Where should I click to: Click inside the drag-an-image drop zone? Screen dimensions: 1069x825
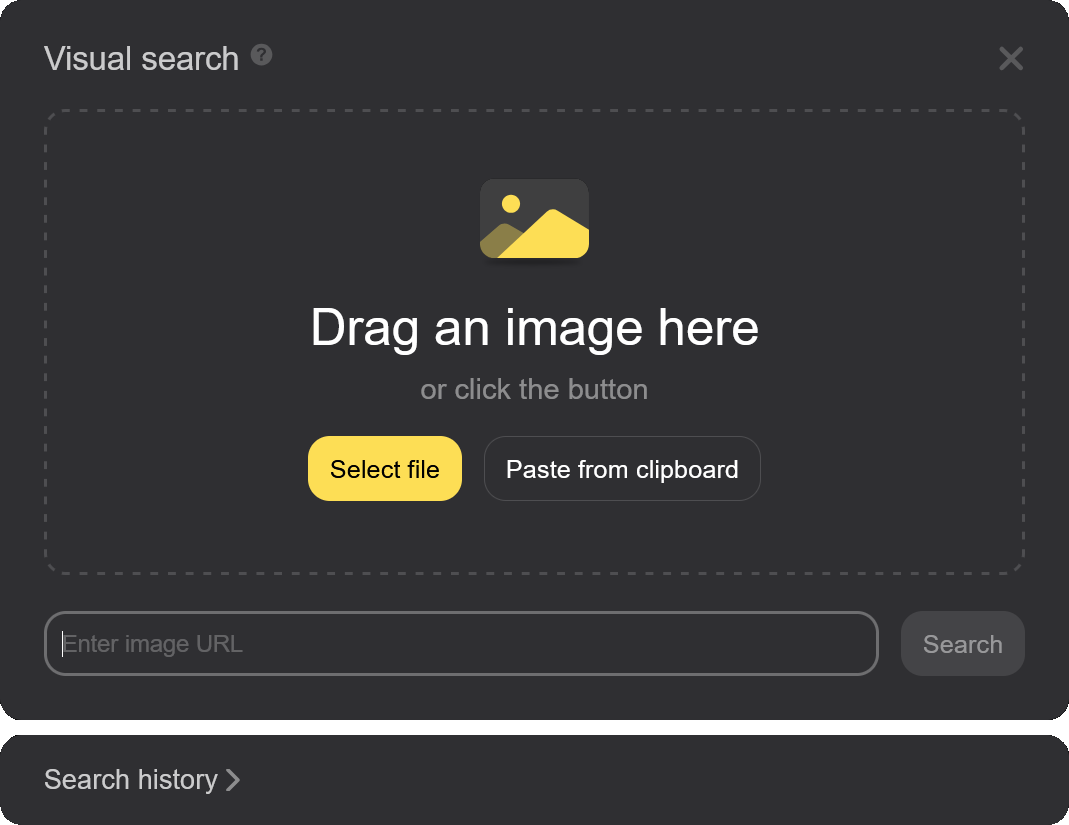click(x=534, y=340)
